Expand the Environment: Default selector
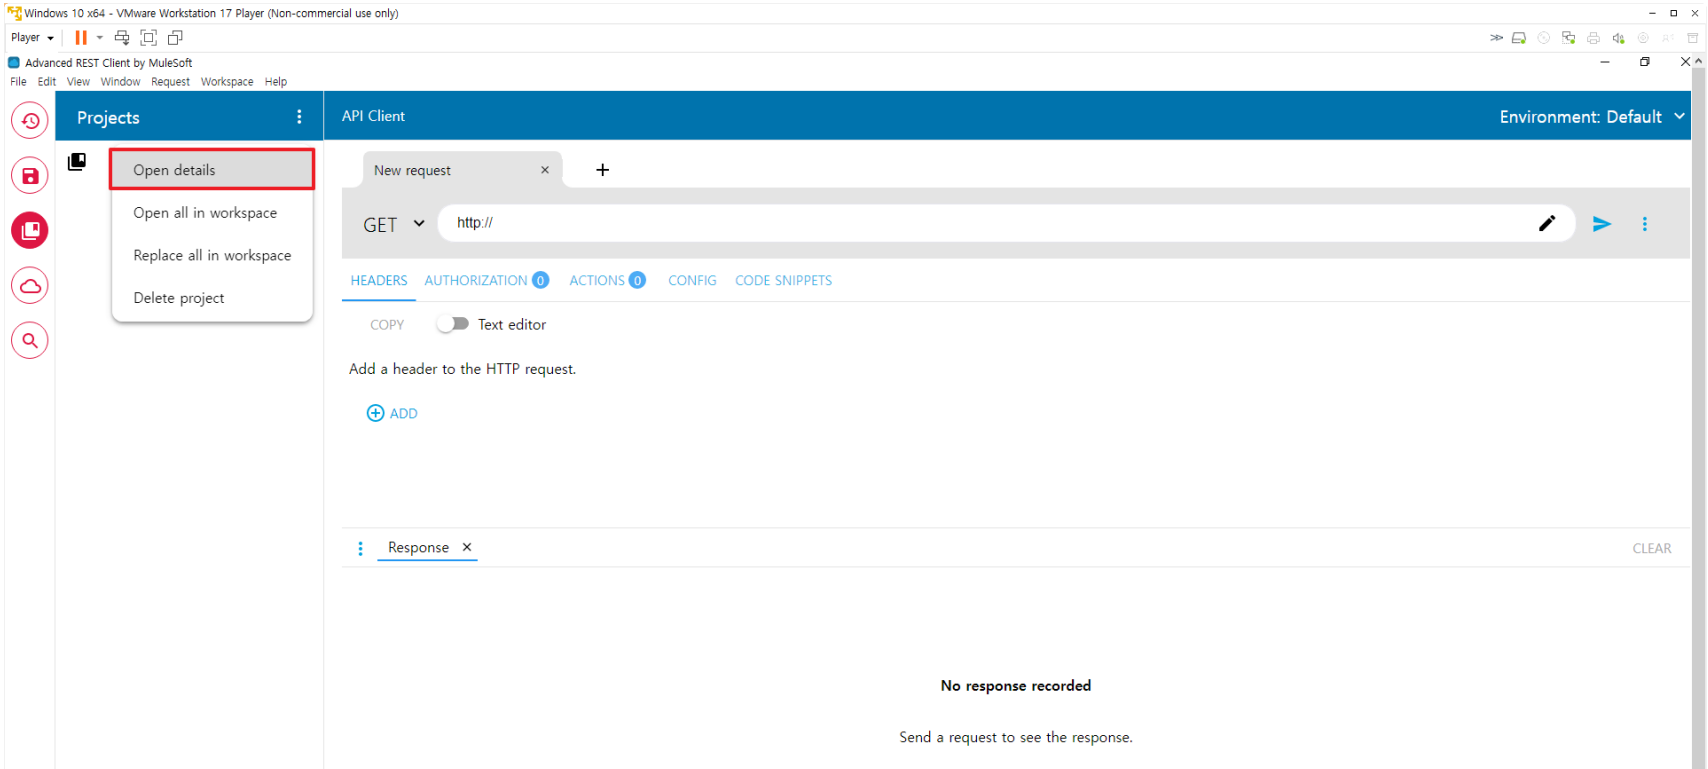Image resolution: width=1708 pixels, height=769 pixels. click(x=1592, y=117)
